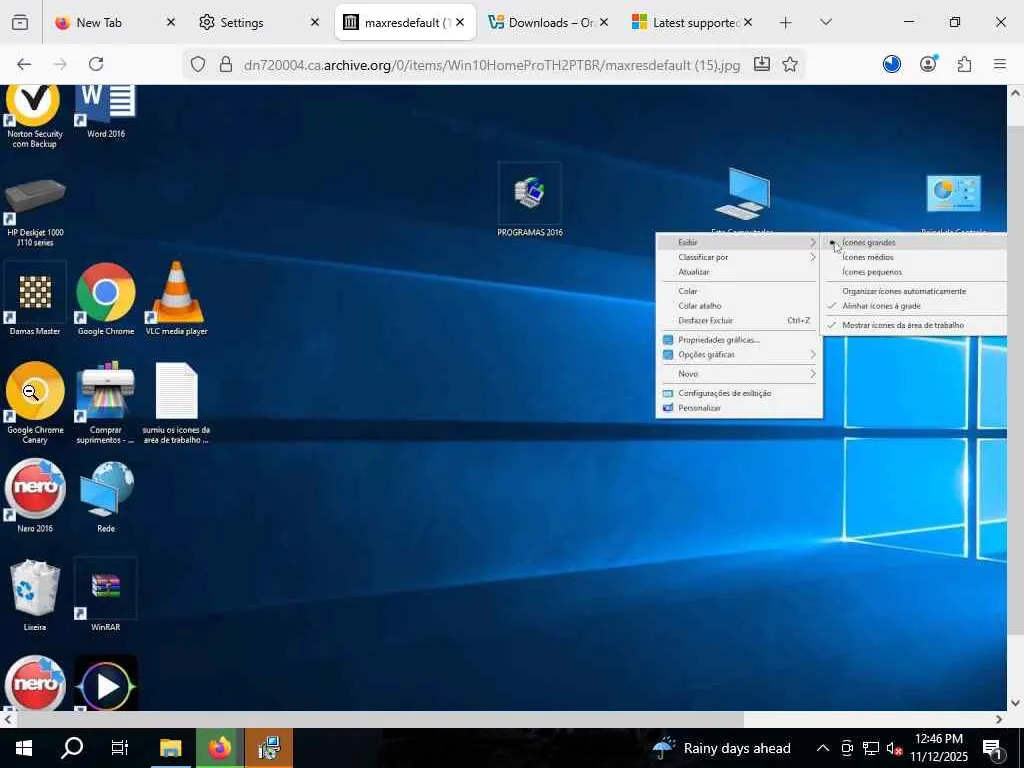Open the notification center icon

click(x=993, y=749)
